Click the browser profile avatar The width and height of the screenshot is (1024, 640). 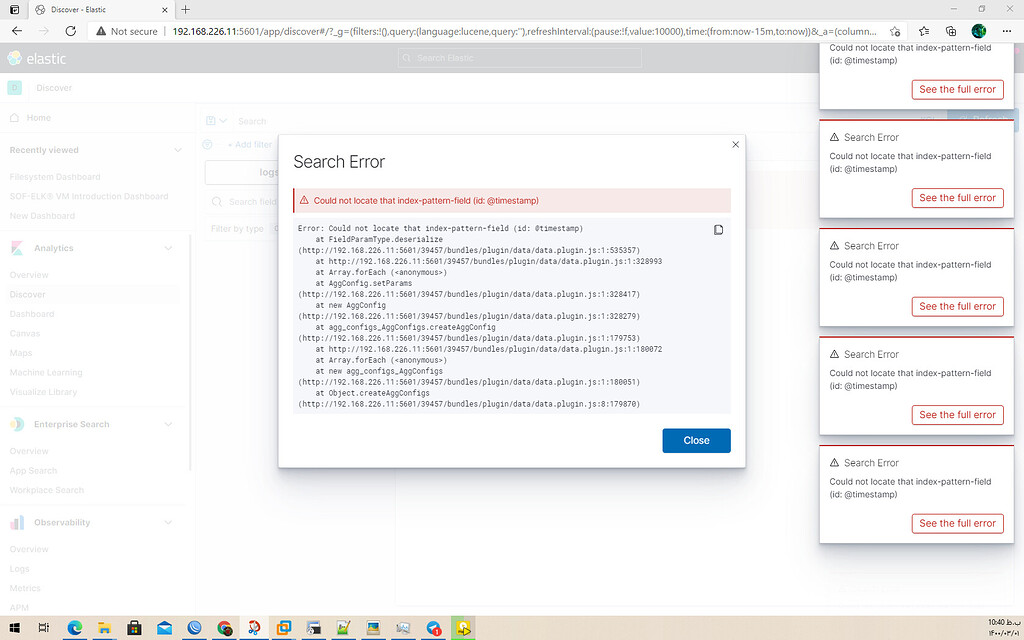click(978, 31)
